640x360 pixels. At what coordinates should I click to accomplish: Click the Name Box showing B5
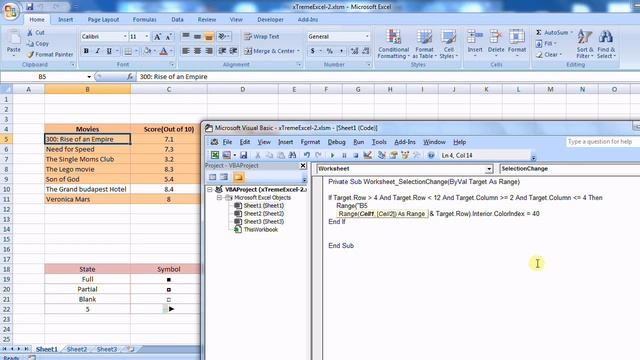pos(42,77)
